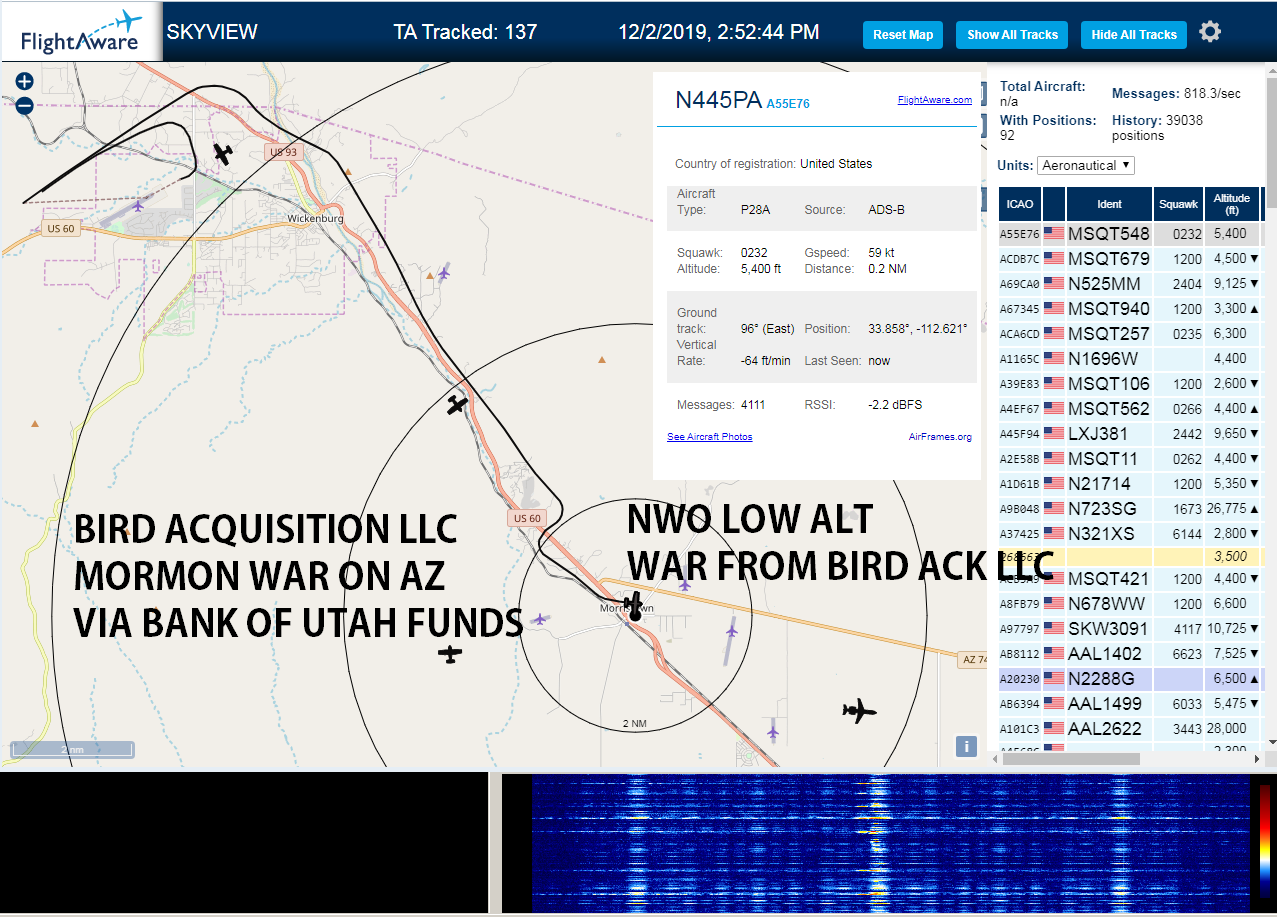The height and width of the screenshot is (917, 1277).
Task: Click US 60 shield near Morristown
Action: point(527,518)
